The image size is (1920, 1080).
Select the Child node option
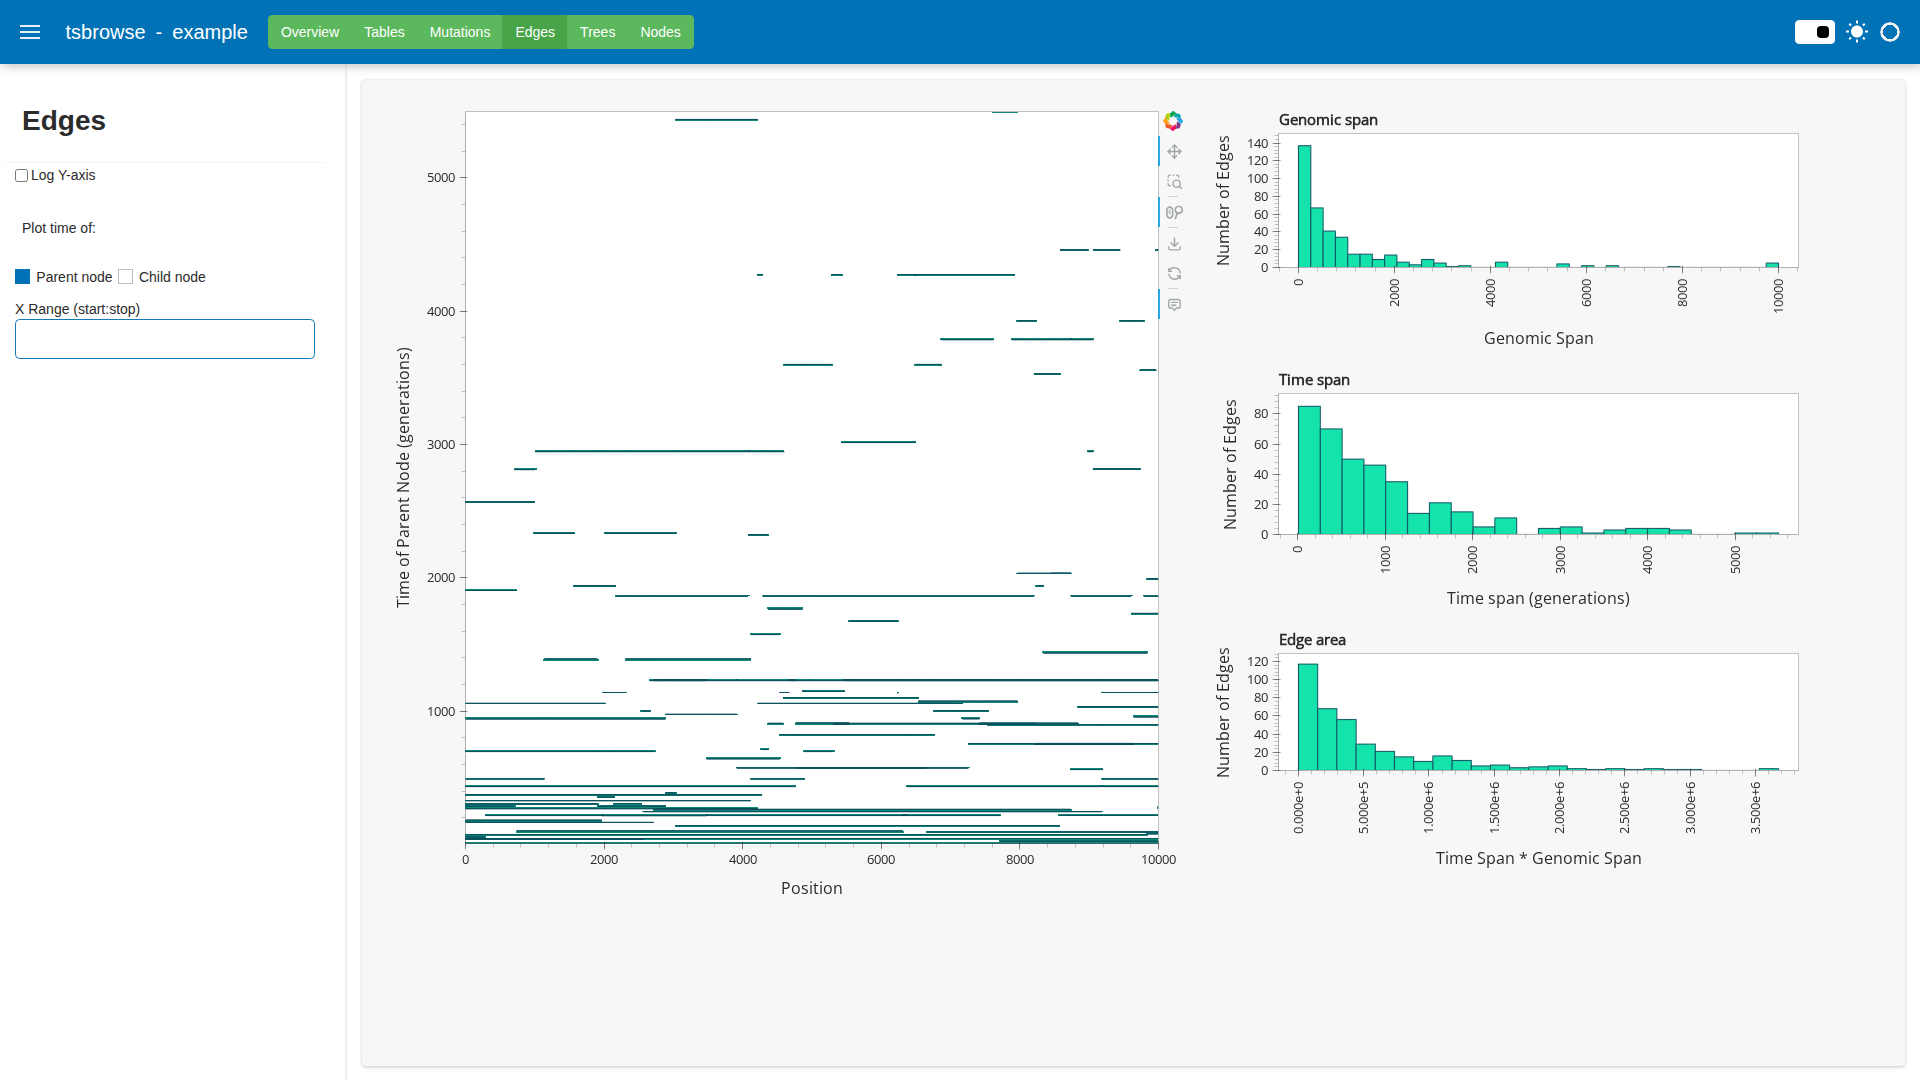[x=126, y=277]
